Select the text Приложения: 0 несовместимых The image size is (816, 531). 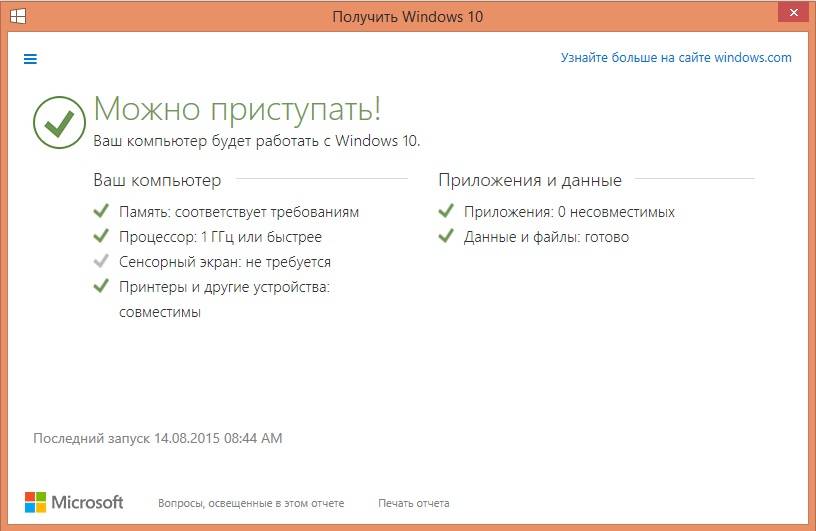coord(569,212)
